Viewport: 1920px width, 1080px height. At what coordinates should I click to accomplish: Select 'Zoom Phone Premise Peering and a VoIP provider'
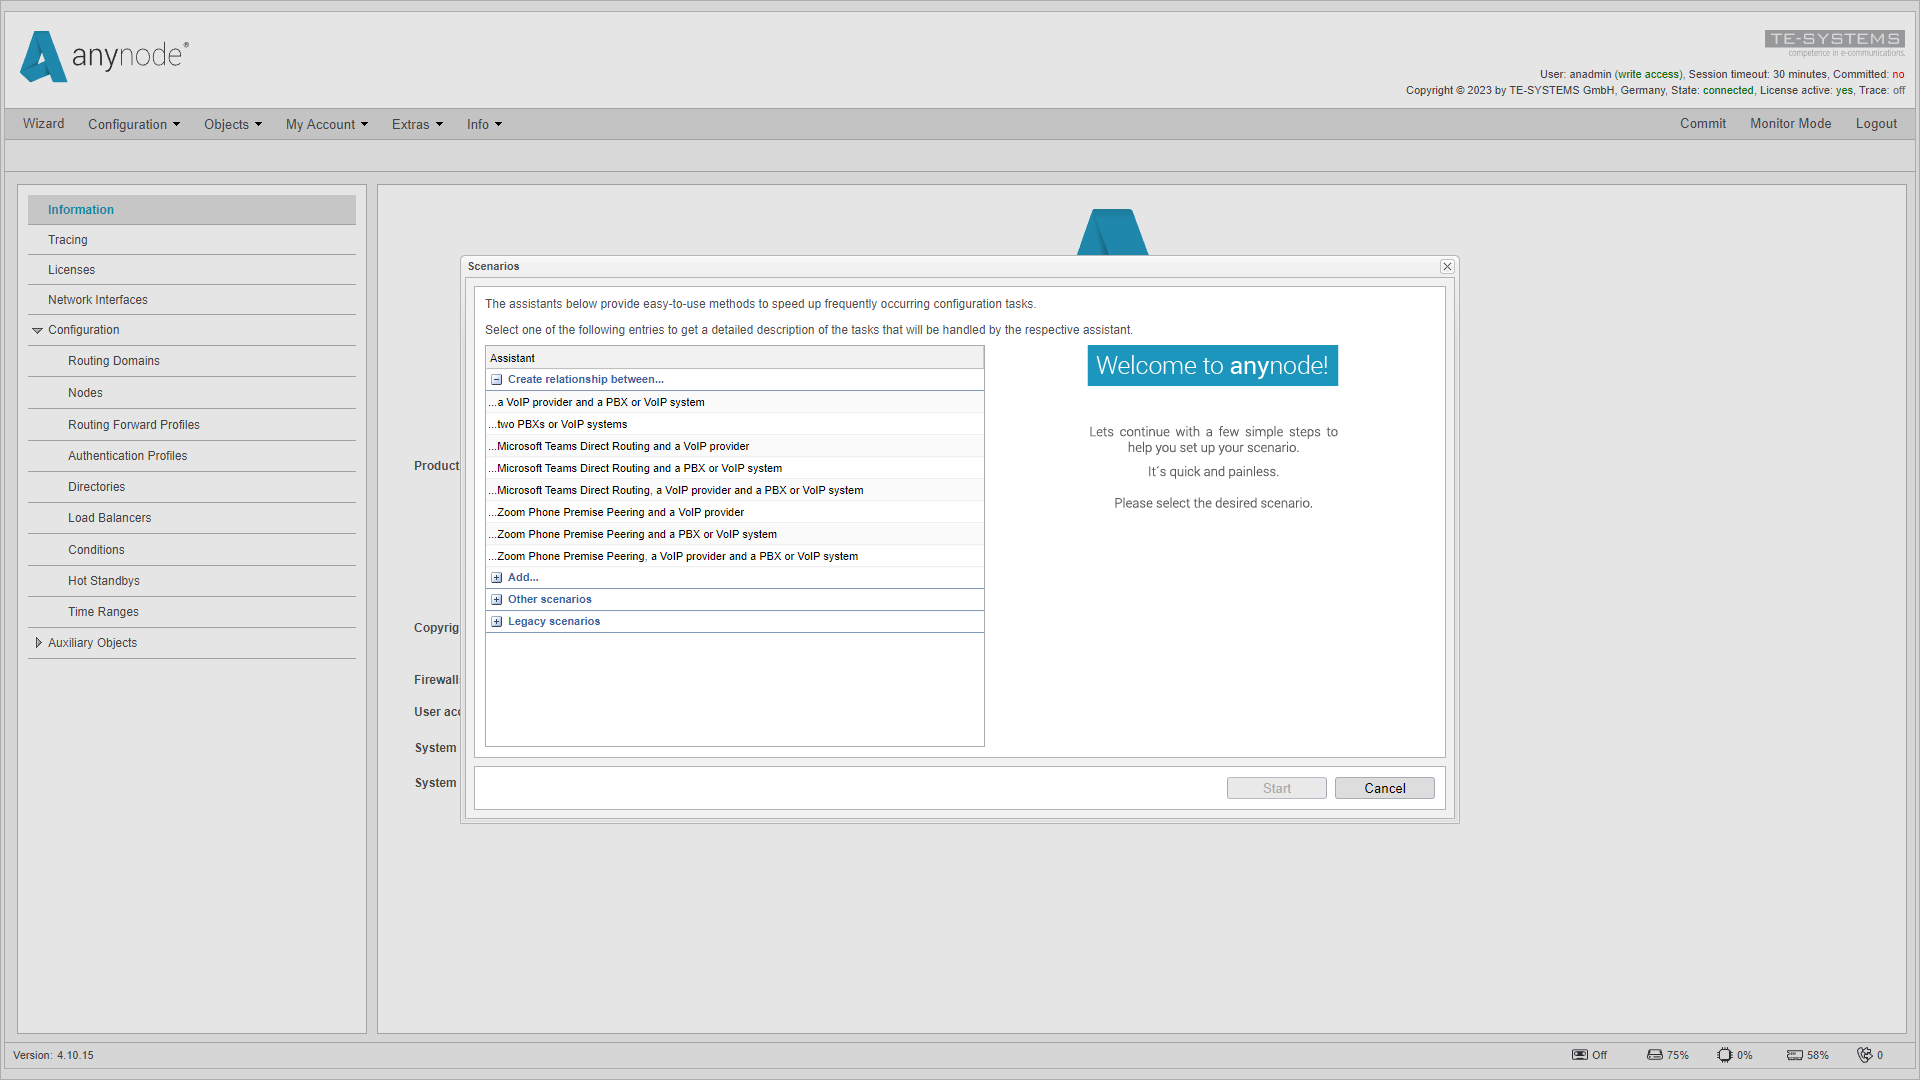click(735, 512)
